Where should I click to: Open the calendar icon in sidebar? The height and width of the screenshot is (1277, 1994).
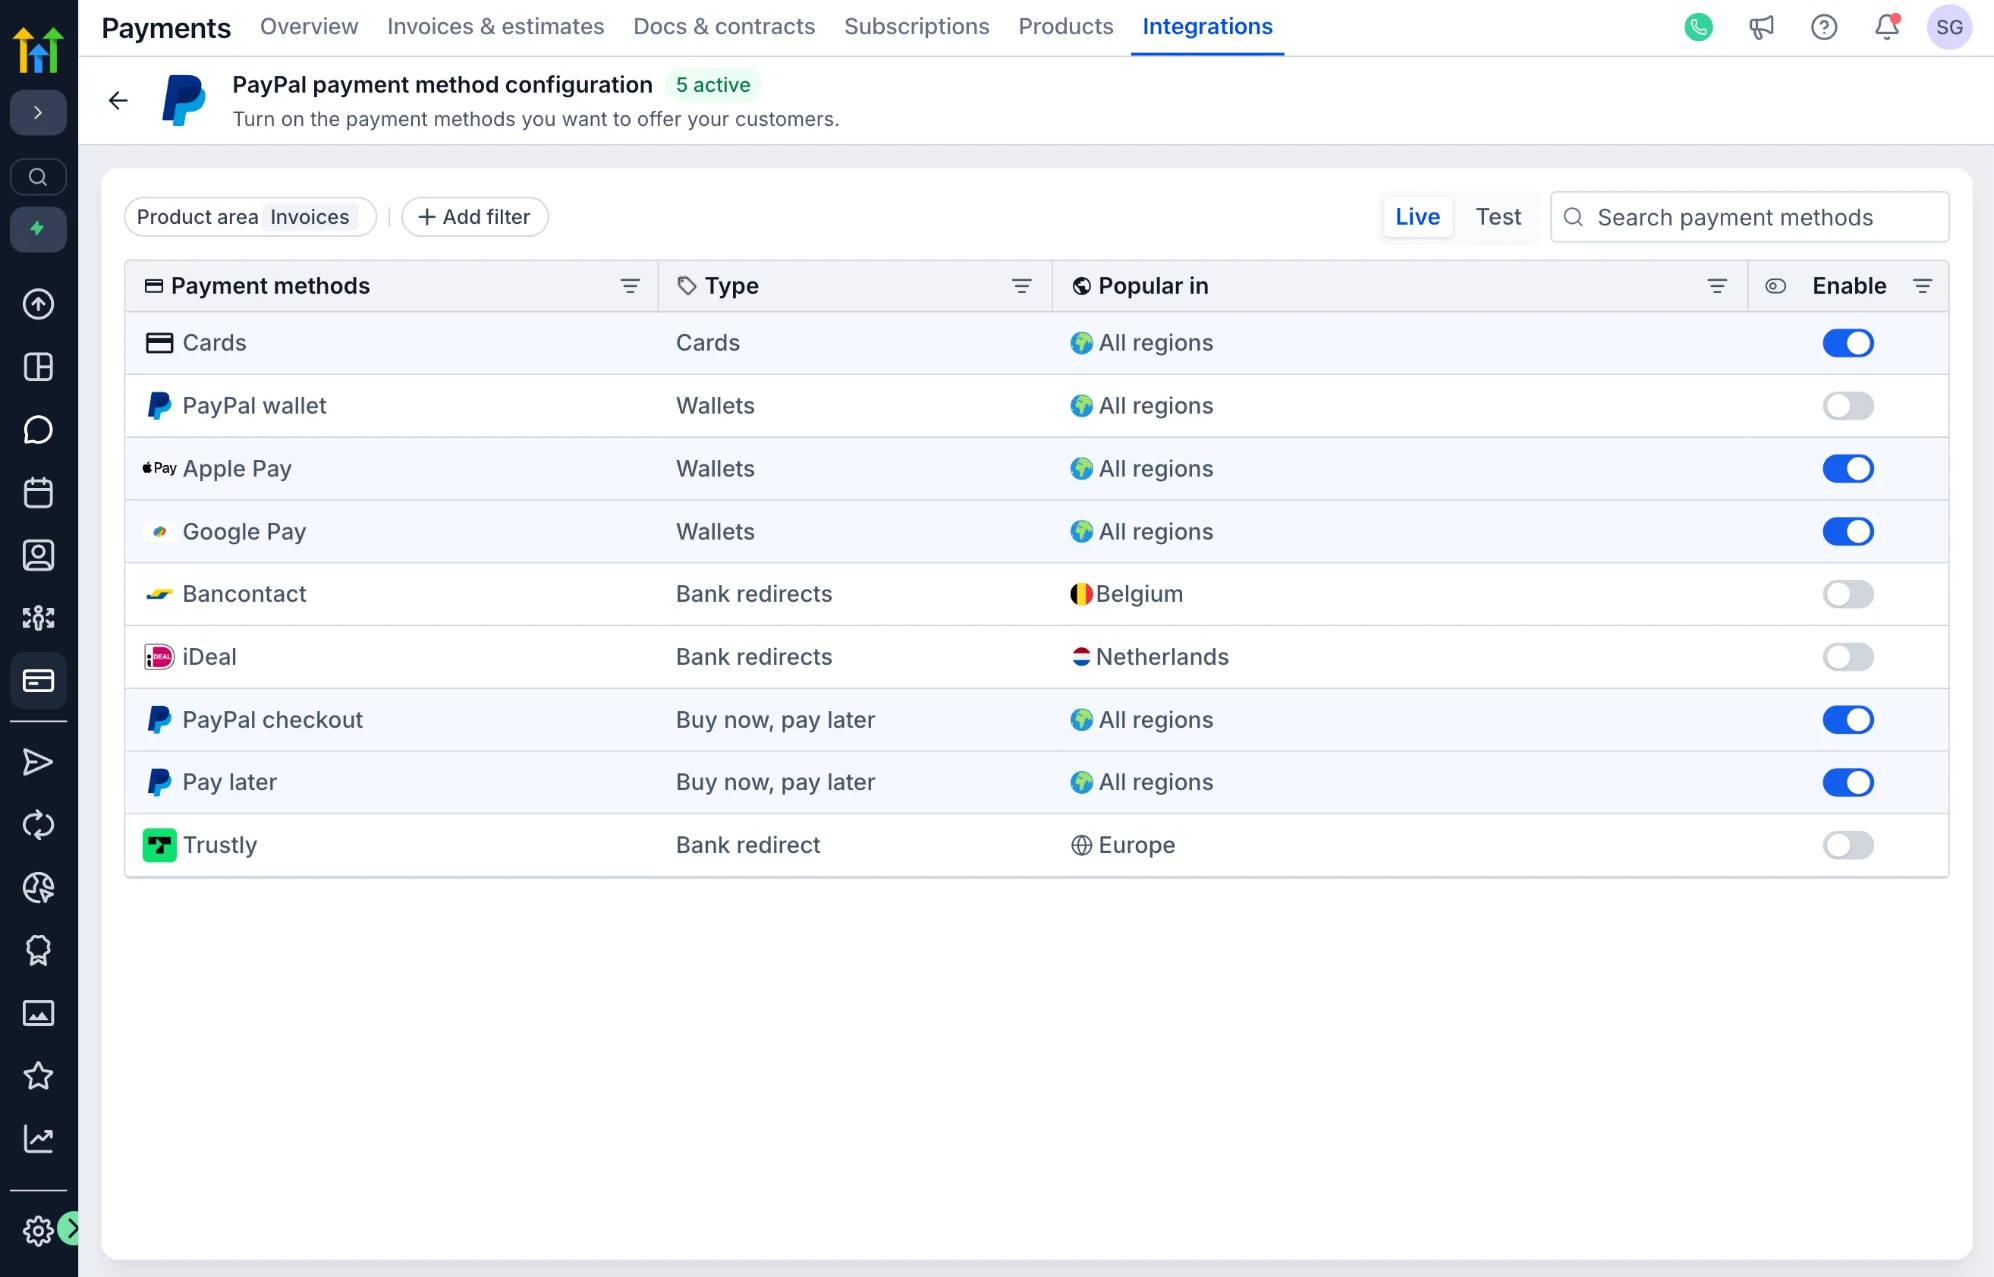click(x=38, y=492)
